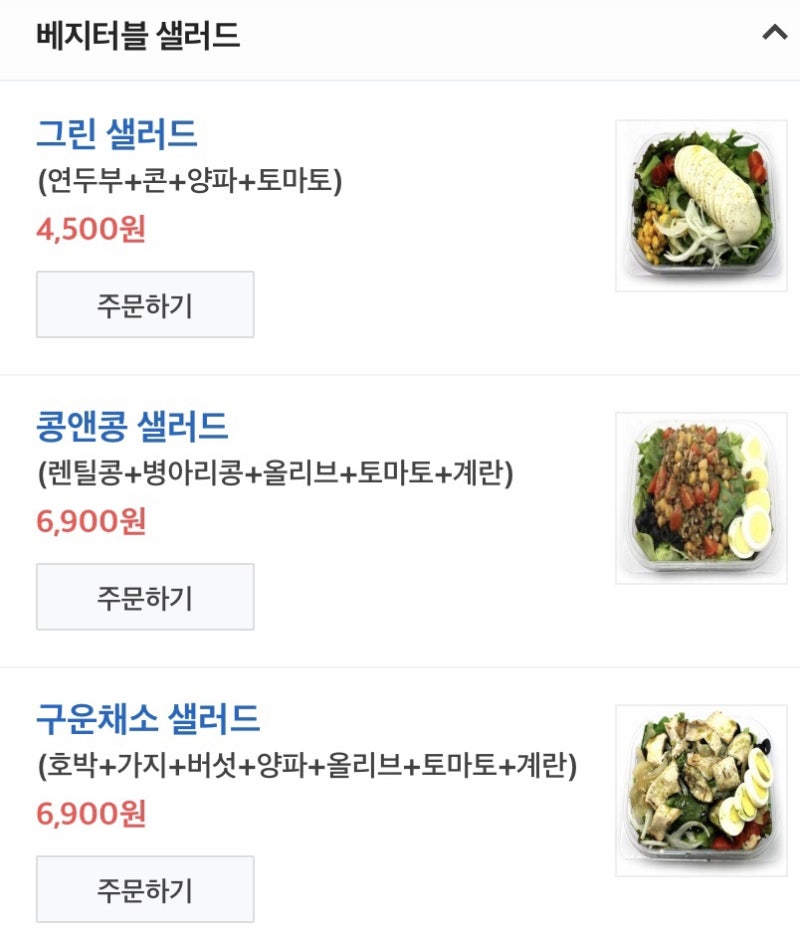
Task: Click the sliced tofu in the 그린 샐러드 photo
Action: [718, 190]
